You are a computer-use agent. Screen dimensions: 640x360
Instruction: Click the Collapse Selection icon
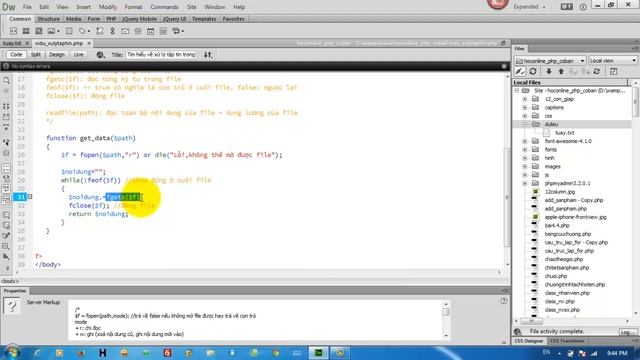click(x=6, y=117)
